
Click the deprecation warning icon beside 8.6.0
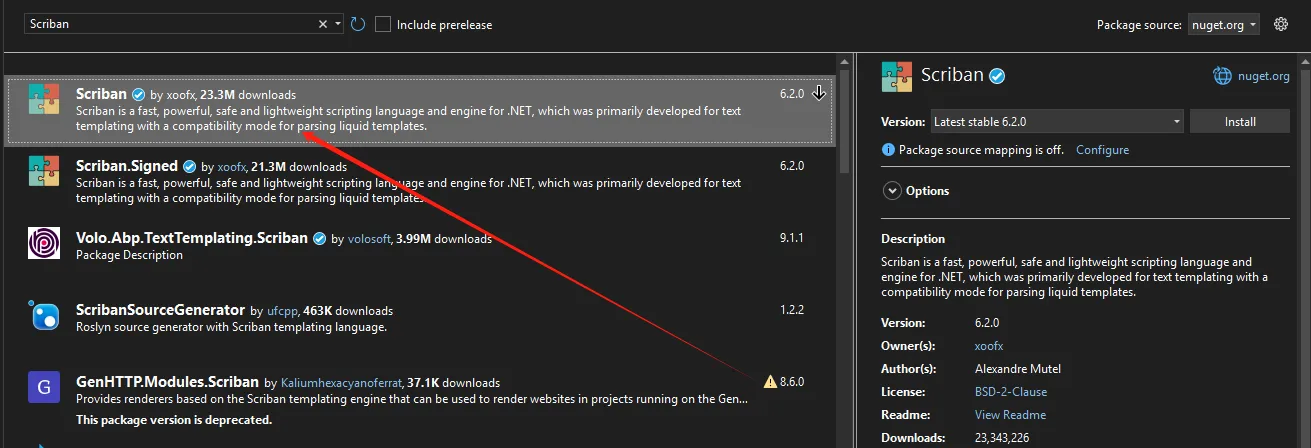pyautogui.click(x=770, y=382)
